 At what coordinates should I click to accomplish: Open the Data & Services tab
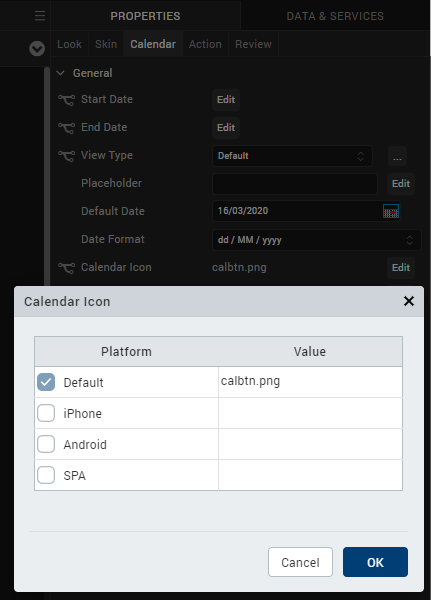pyautogui.click(x=335, y=16)
